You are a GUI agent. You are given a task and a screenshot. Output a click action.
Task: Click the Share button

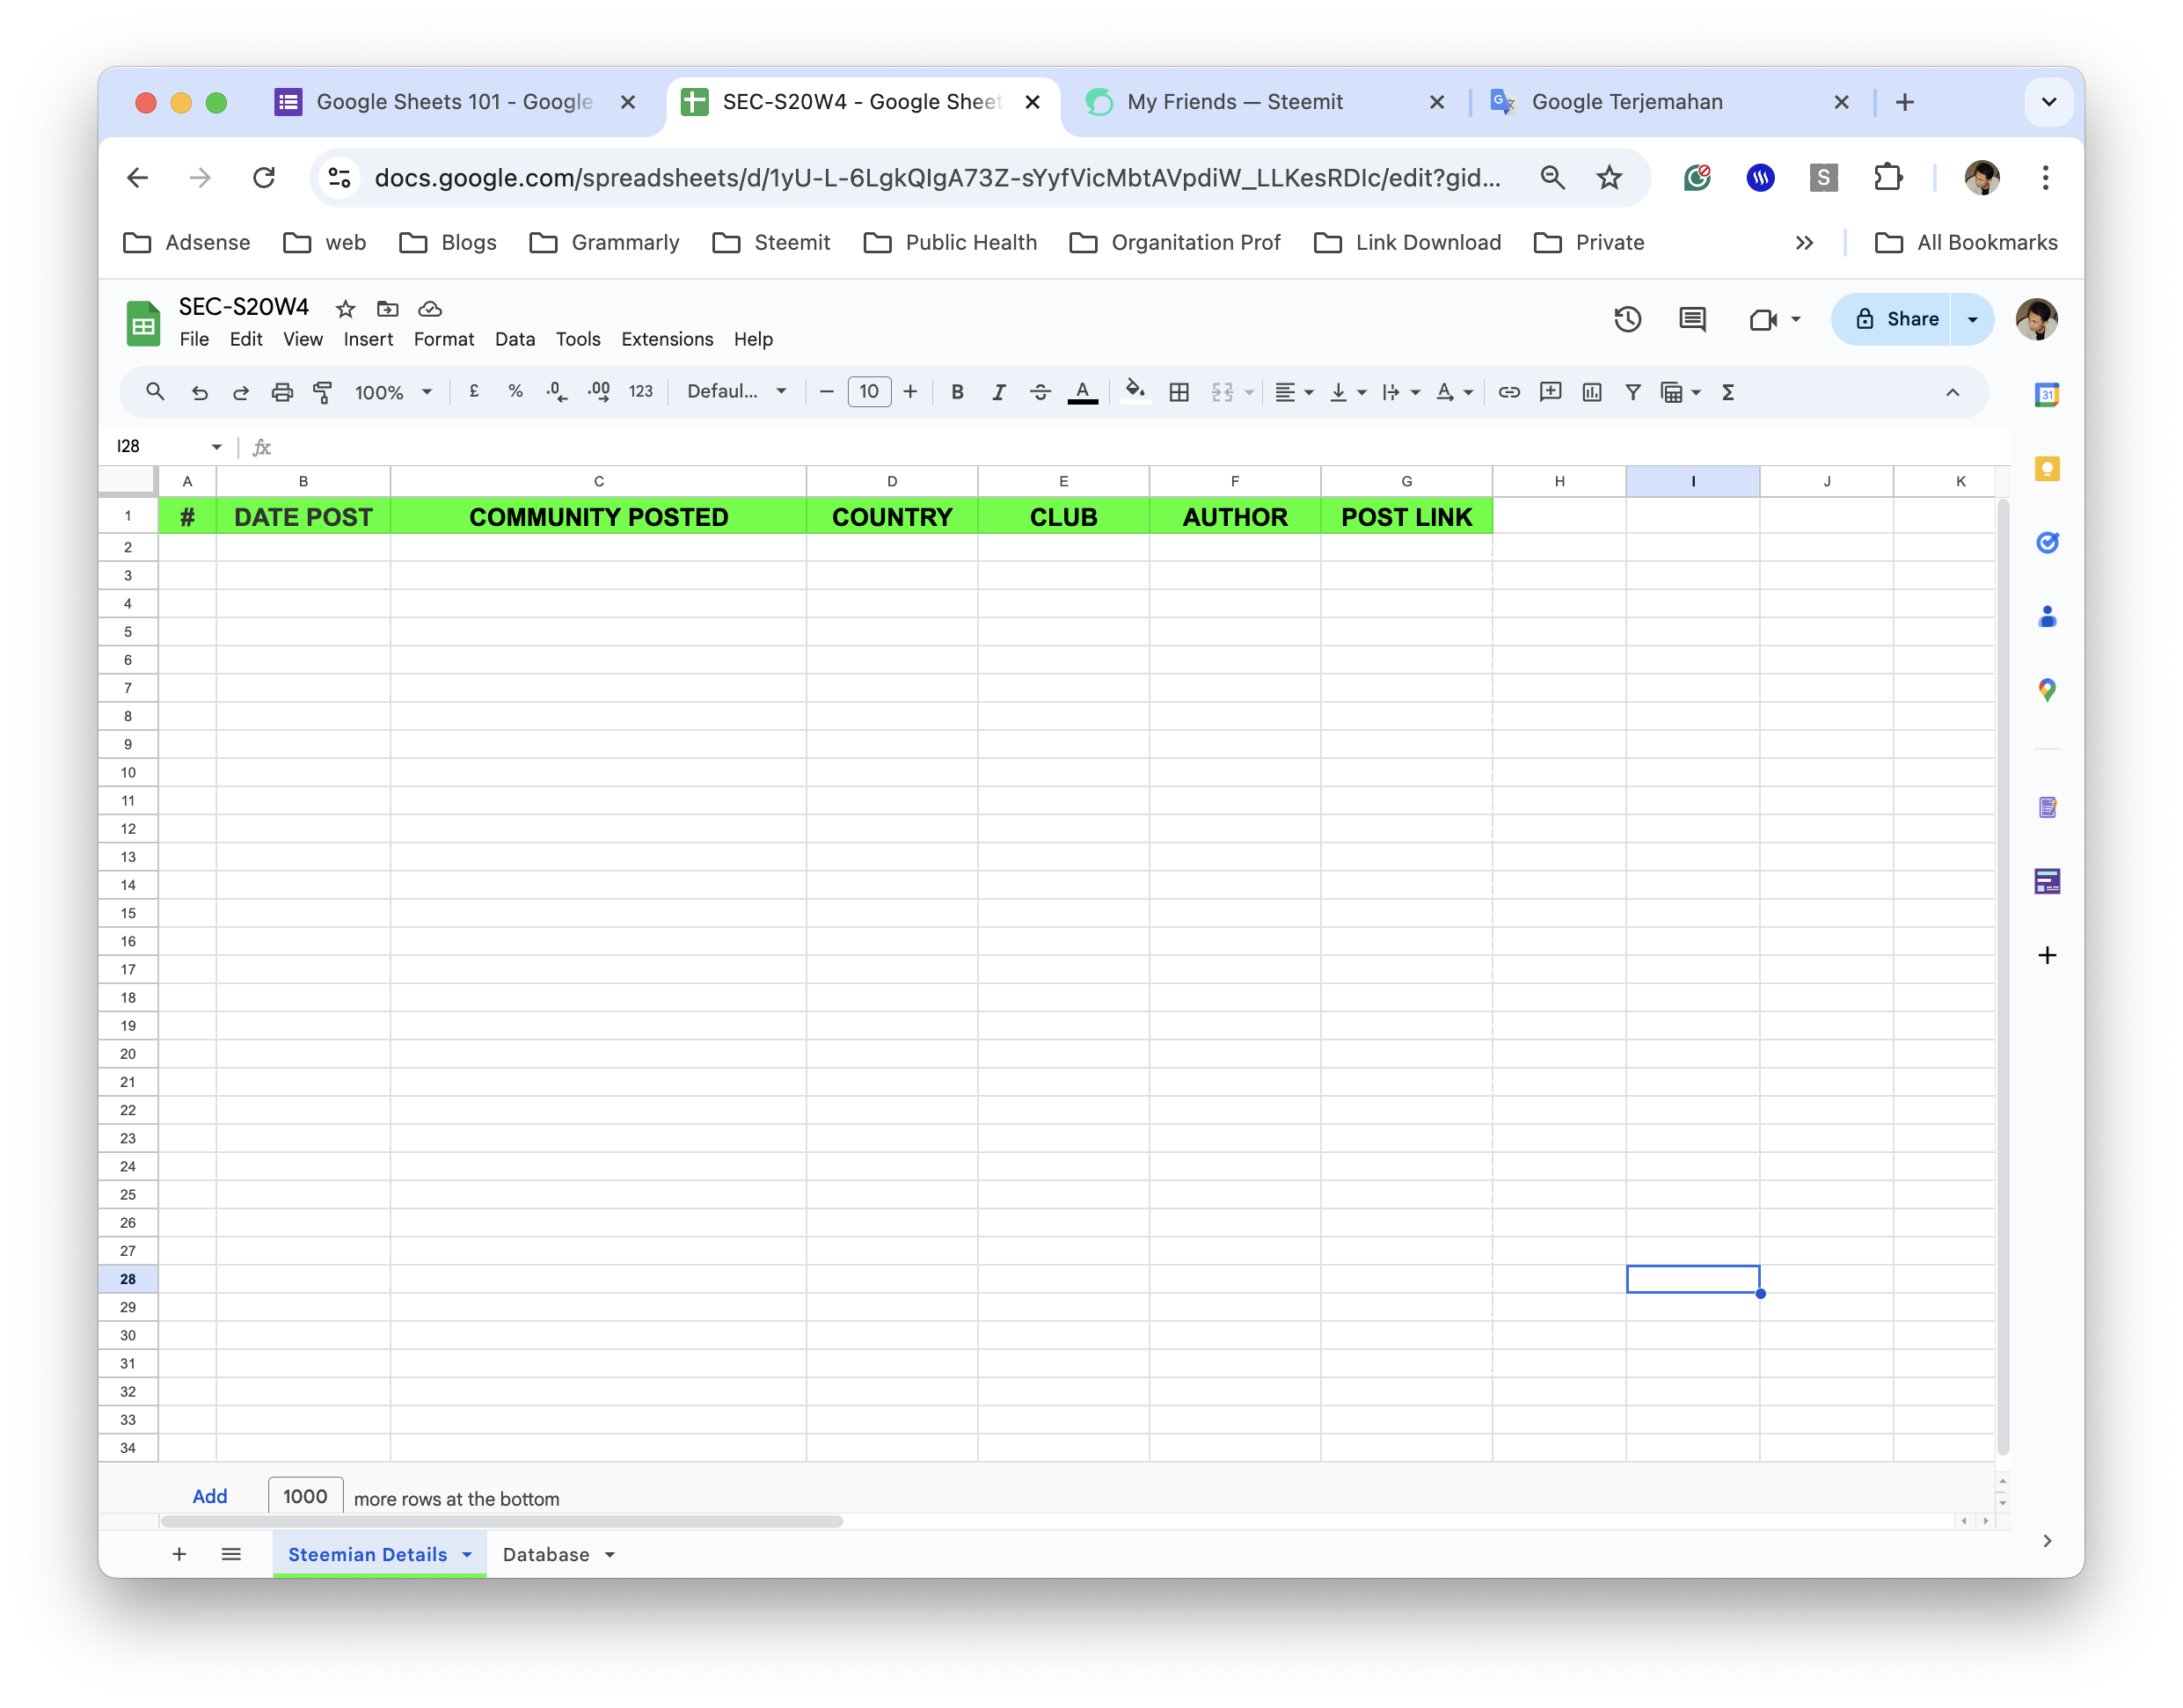click(x=1897, y=319)
